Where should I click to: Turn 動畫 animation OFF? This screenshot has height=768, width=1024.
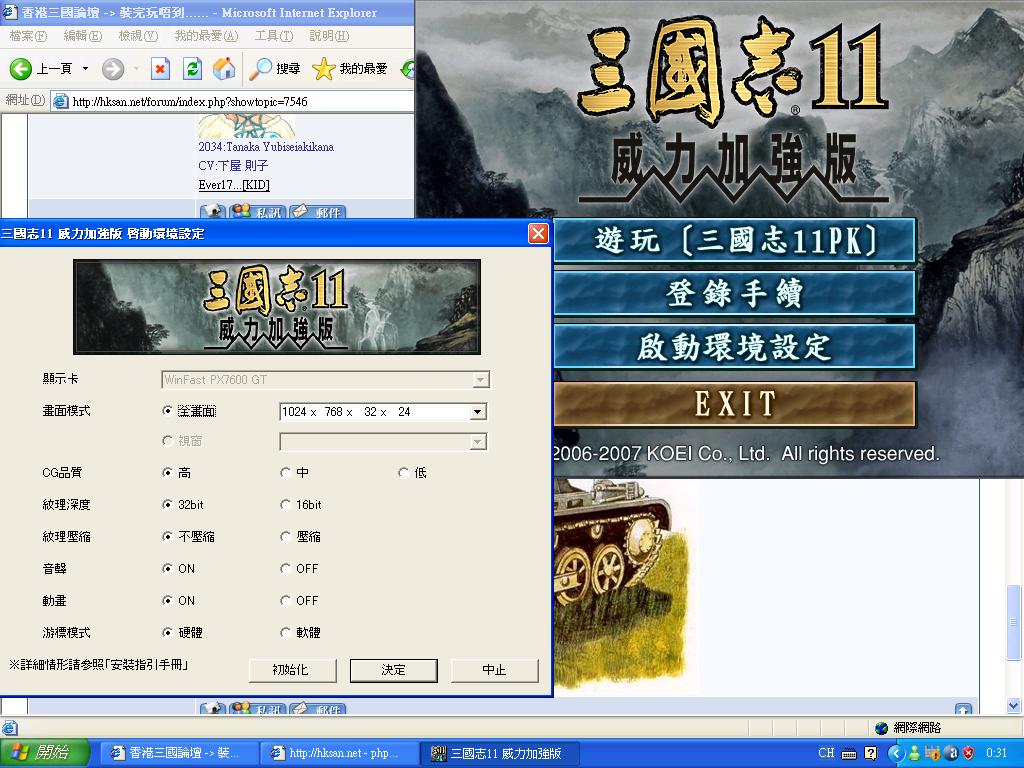click(285, 600)
